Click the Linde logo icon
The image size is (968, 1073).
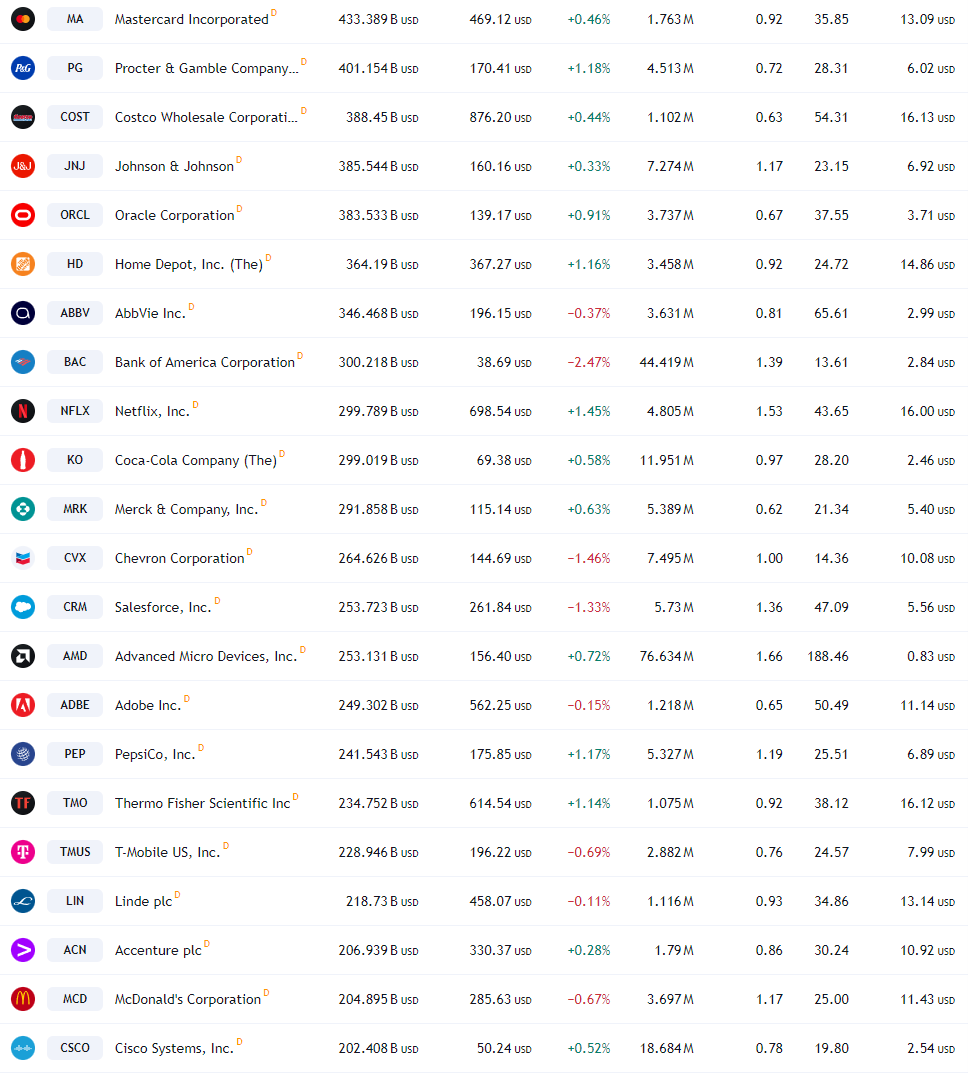tap(23, 901)
